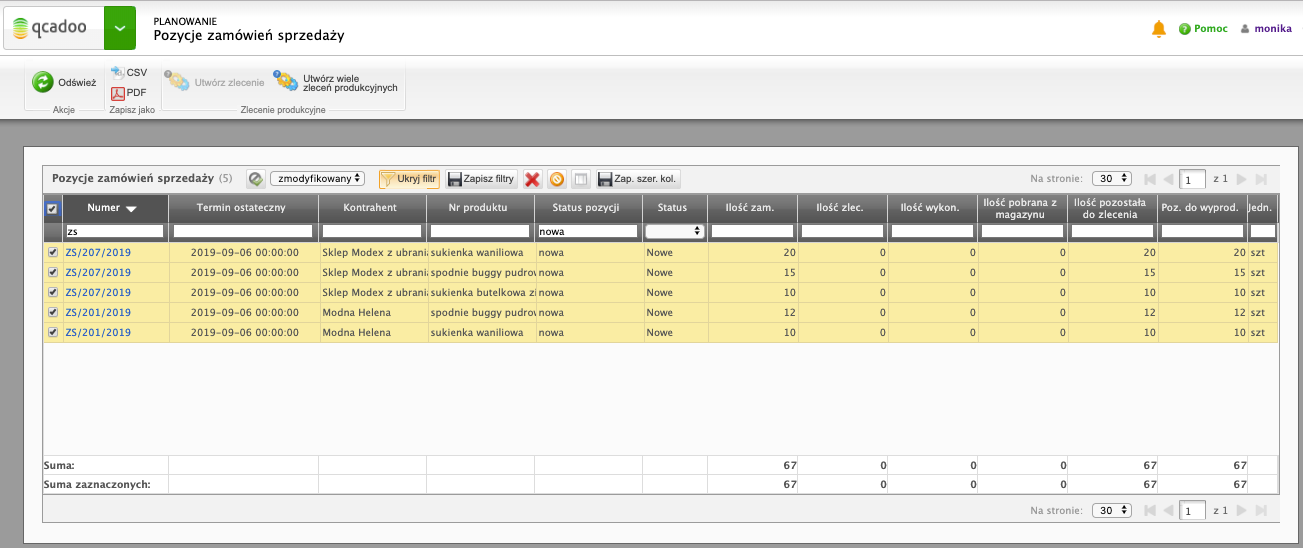The image size is (1303, 548).
Task: Open ZS/207/2019 link with quantity 15
Action: (x=98, y=273)
